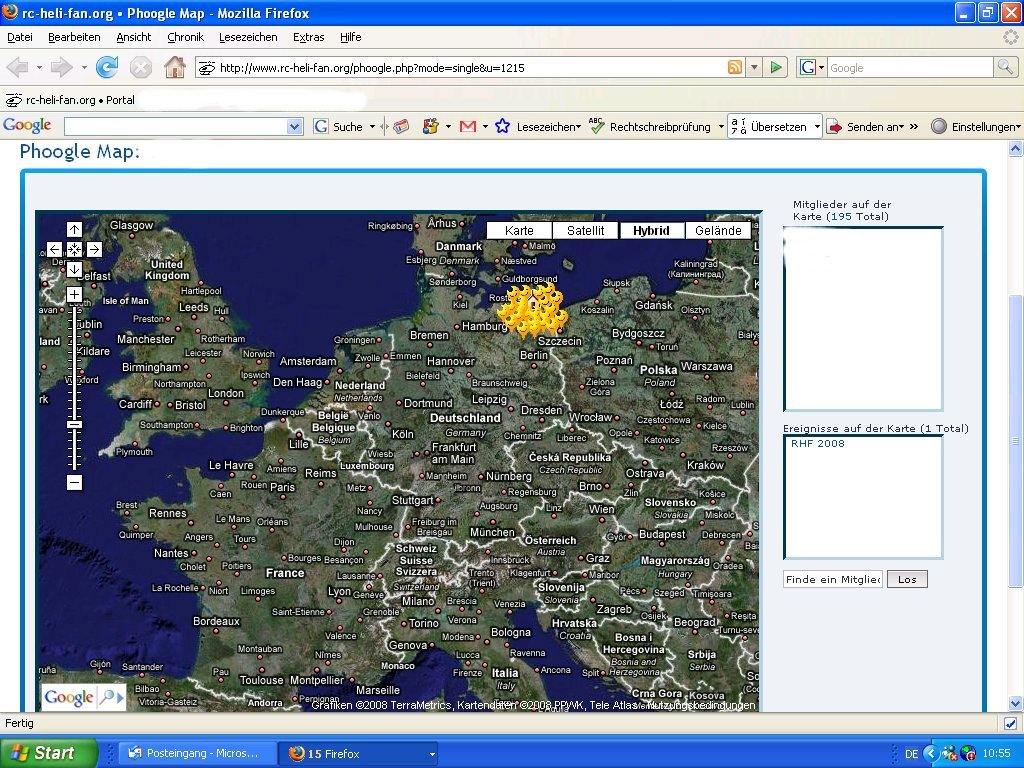
Task: Expand the Übersetzen dropdown
Action: tap(817, 127)
